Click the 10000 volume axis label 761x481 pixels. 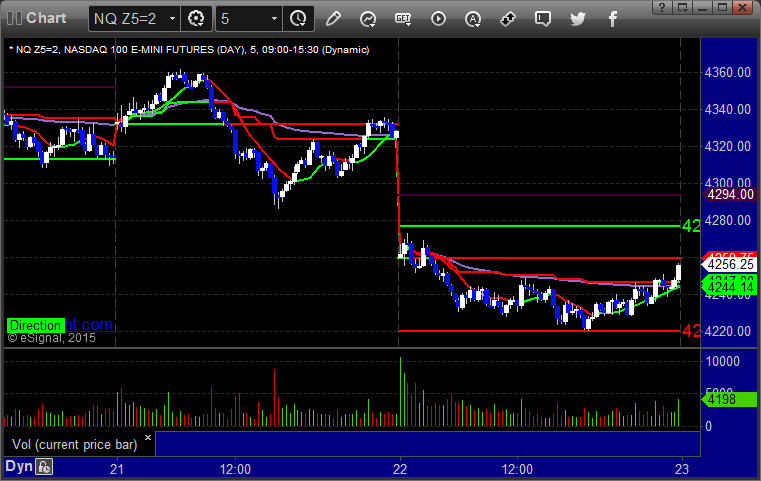[x=723, y=361]
